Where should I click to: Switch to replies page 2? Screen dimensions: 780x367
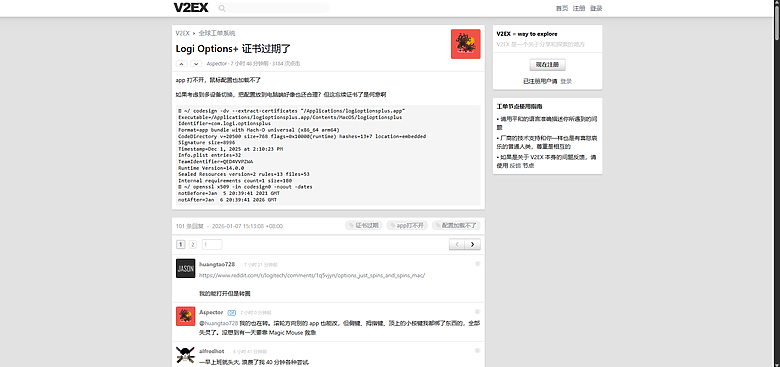[x=193, y=244]
